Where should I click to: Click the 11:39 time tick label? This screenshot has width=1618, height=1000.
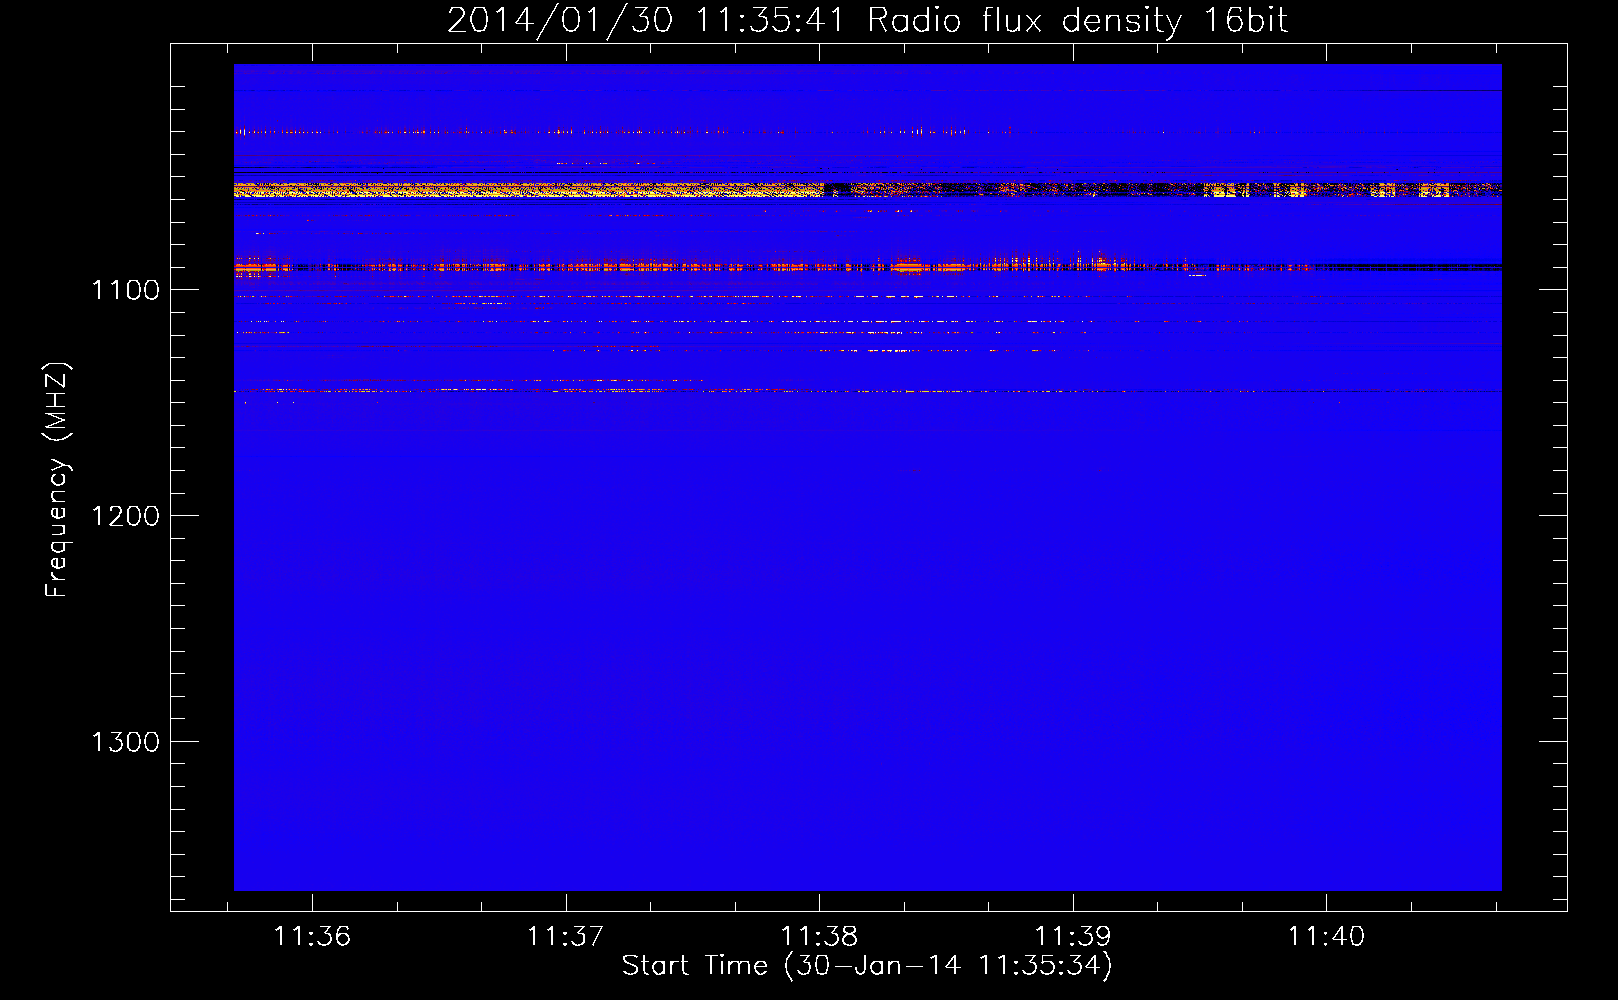pyautogui.click(x=1073, y=937)
